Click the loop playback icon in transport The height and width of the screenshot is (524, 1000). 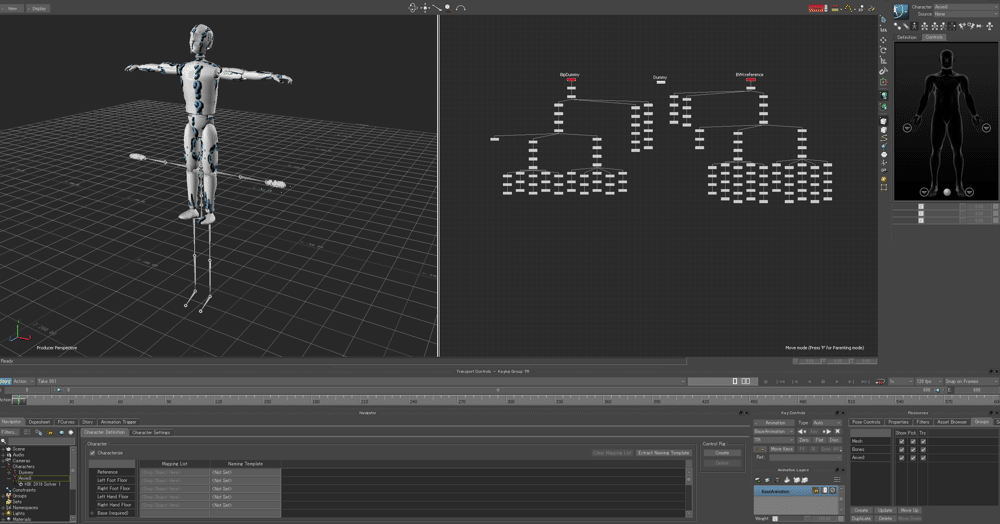(880, 381)
